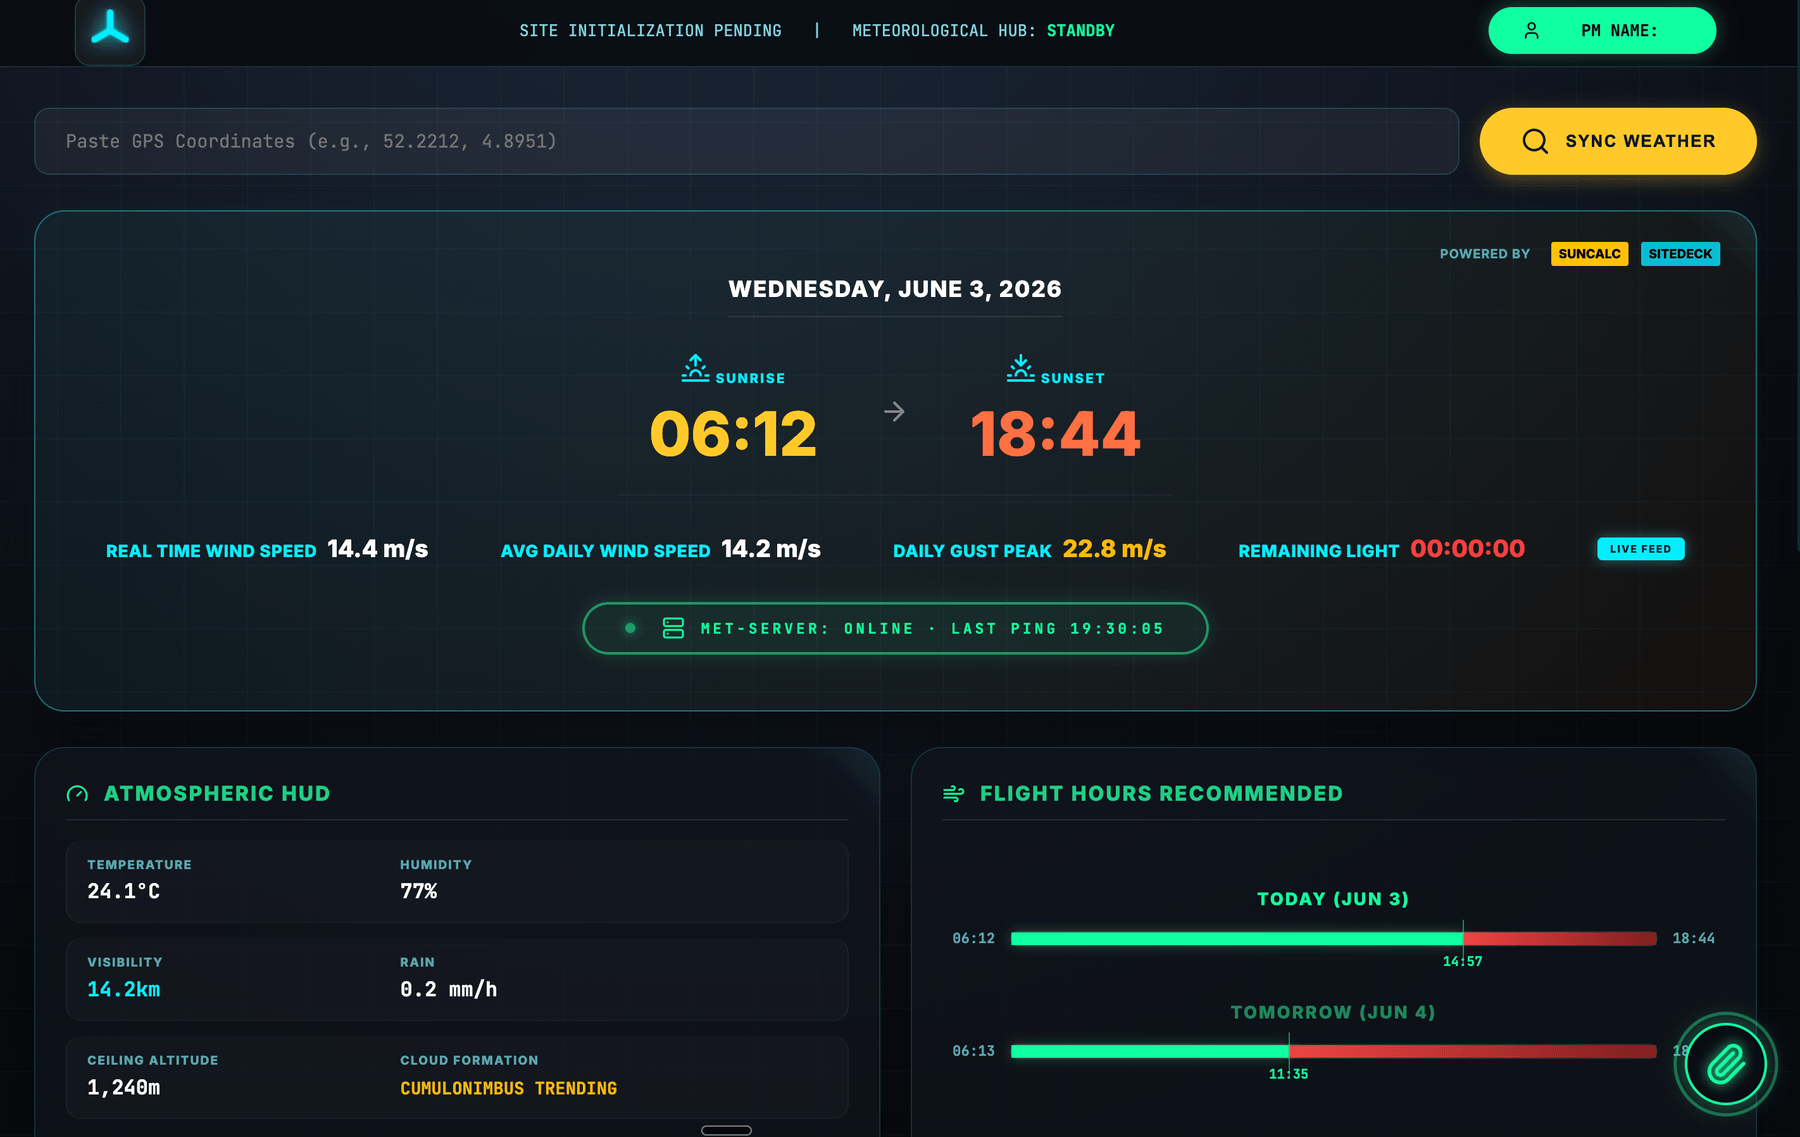Click the gauge icon beside Atmospheric HUD
The width and height of the screenshot is (1800, 1137).
[77, 794]
